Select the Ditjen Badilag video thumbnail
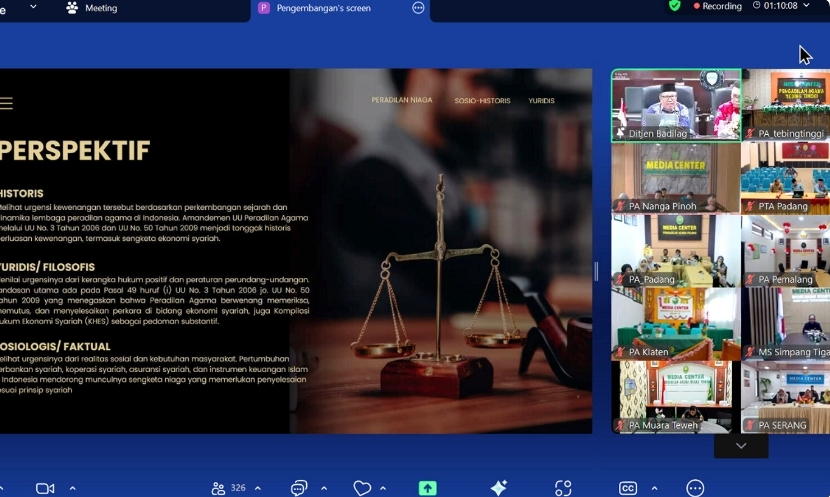 click(676, 105)
